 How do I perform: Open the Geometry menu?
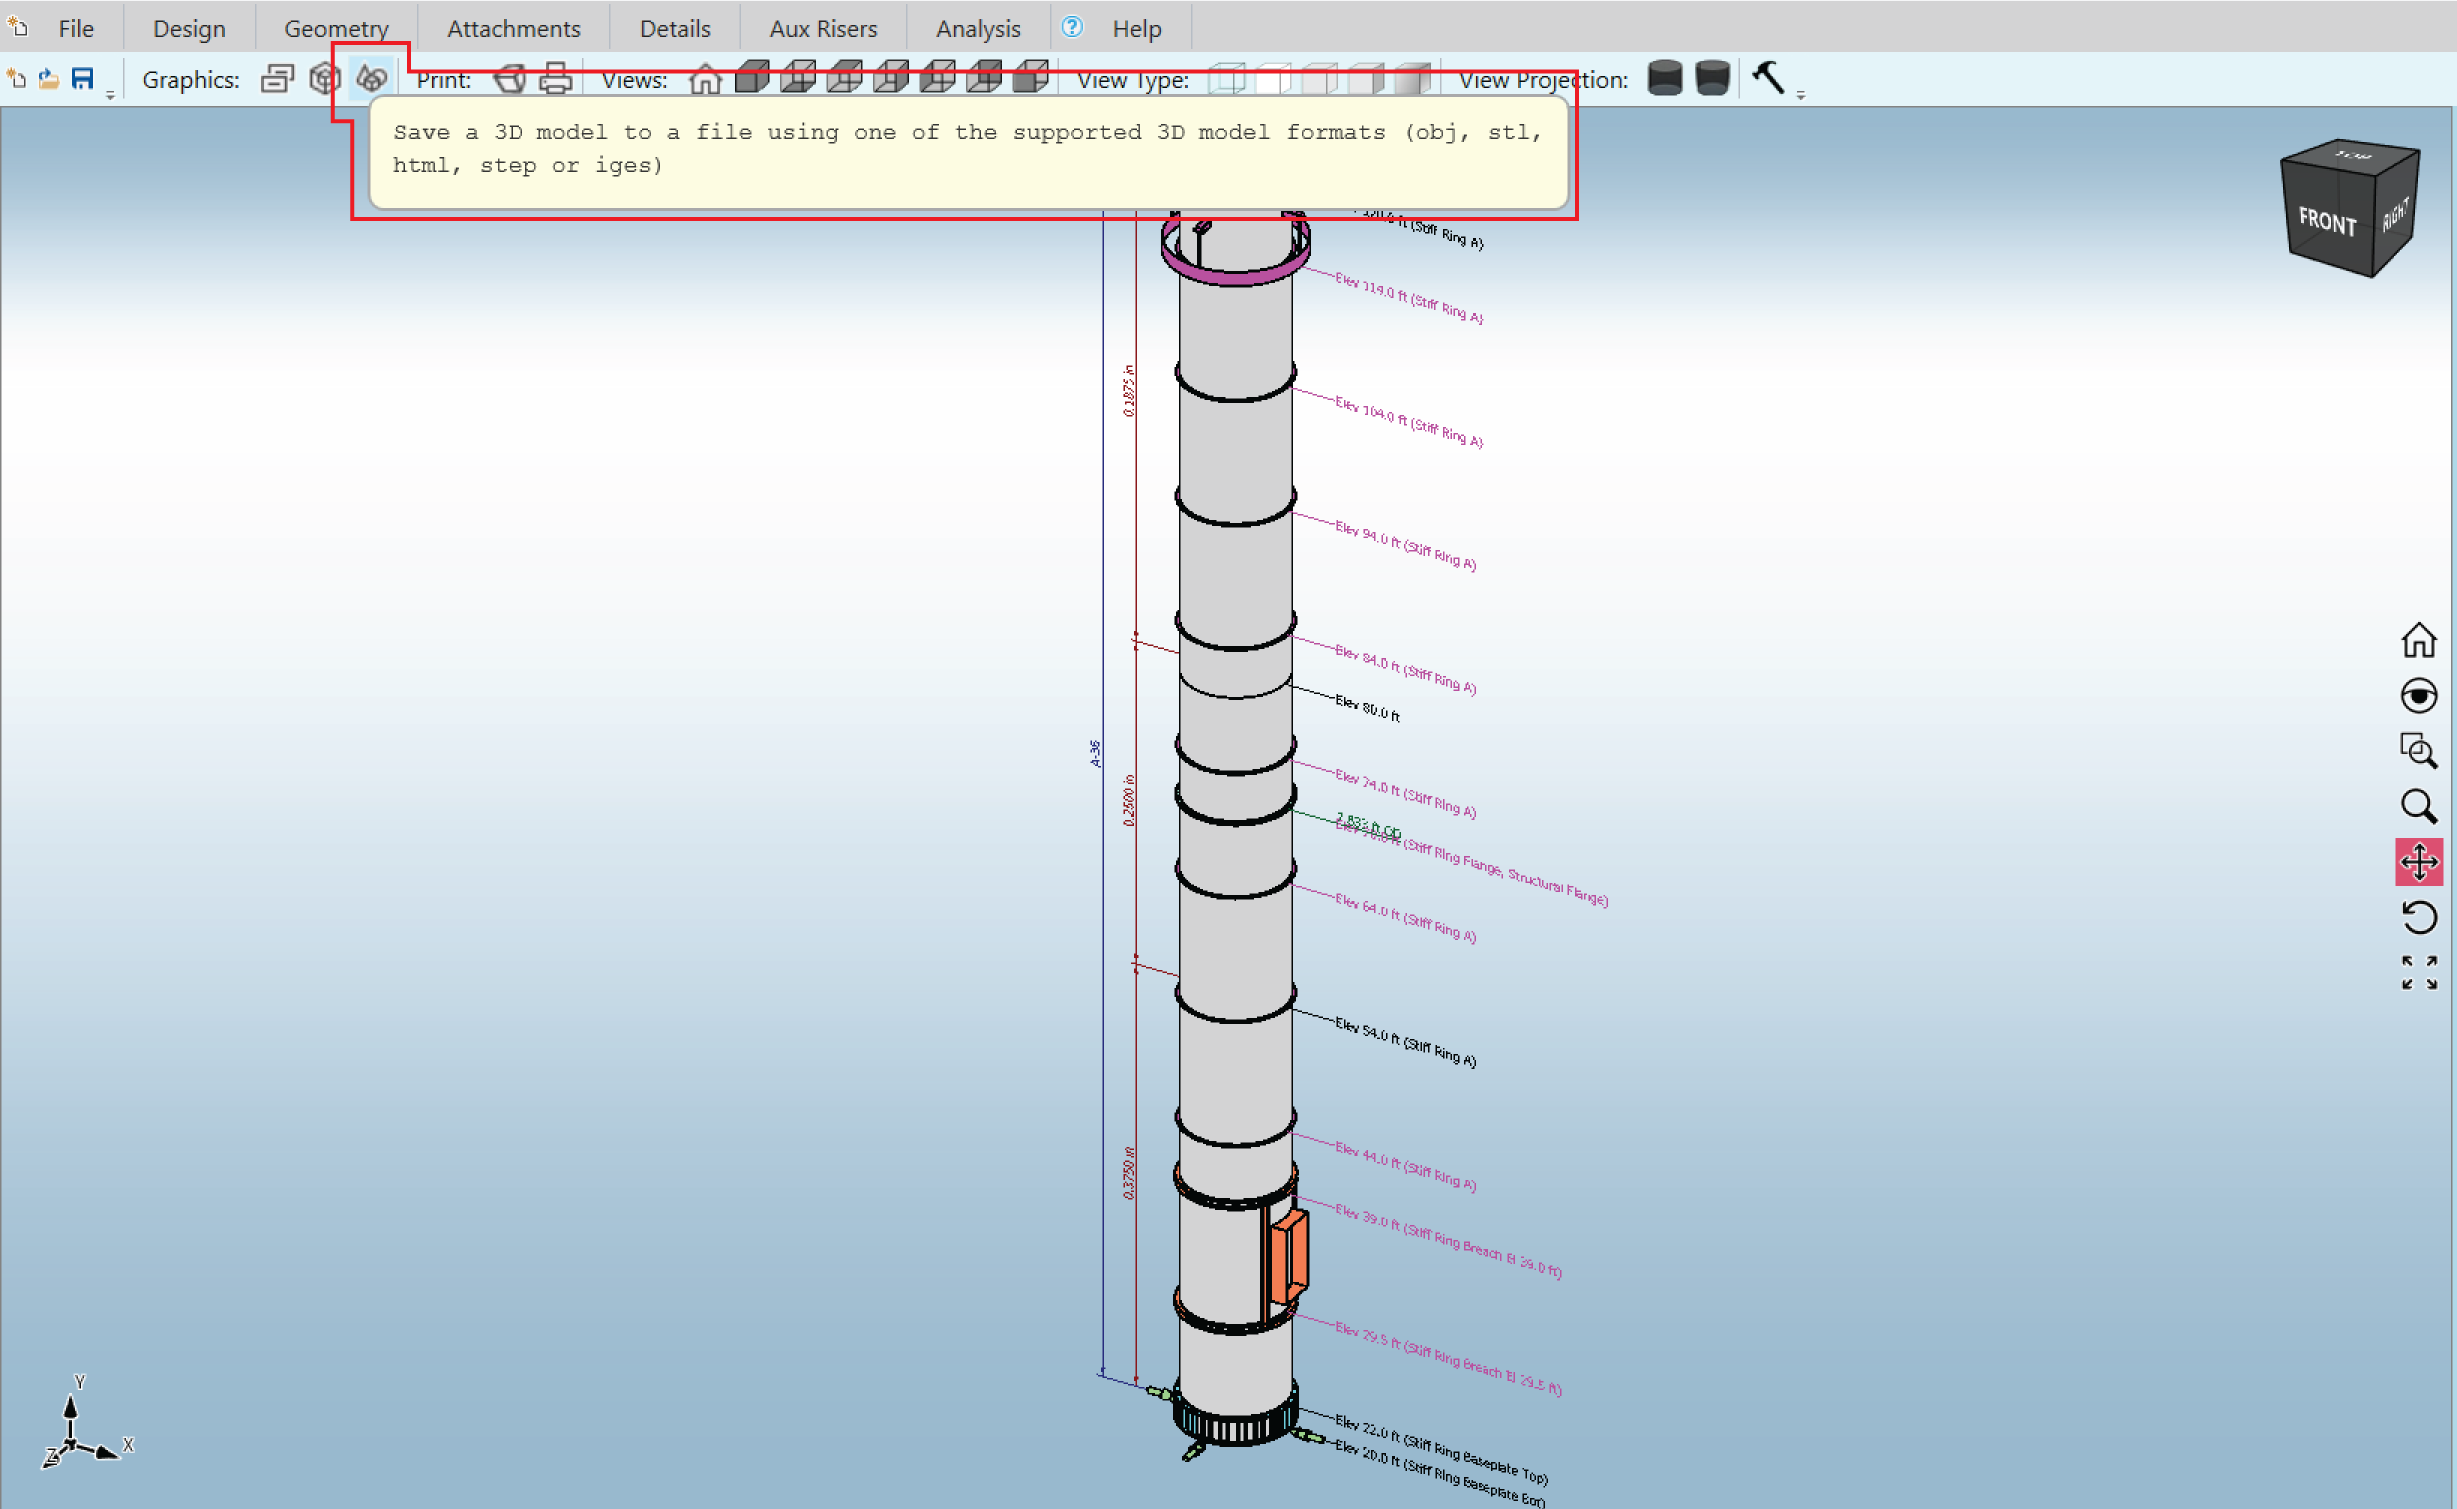(x=336, y=28)
